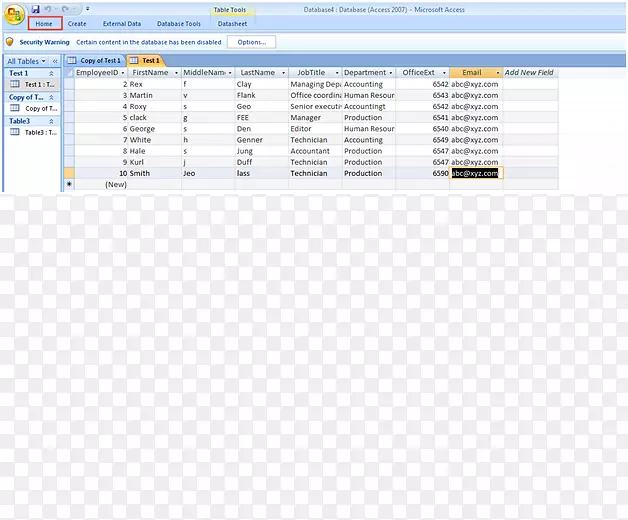The height and width of the screenshot is (520, 628).
Task: Open the Customize Quick Access Toolbar dropdown
Action: point(87,9)
